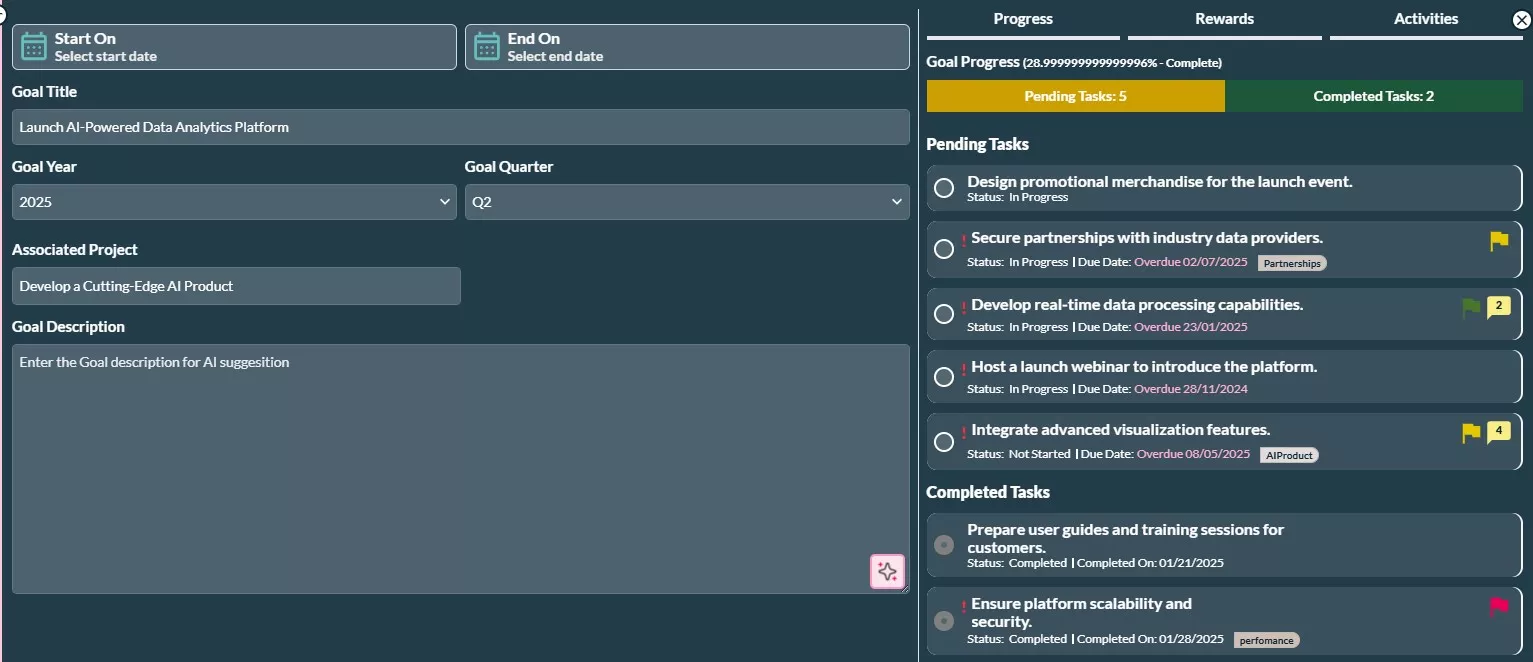Click yellow flag on Integrate advanced visualization task

click(x=1471, y=433)
